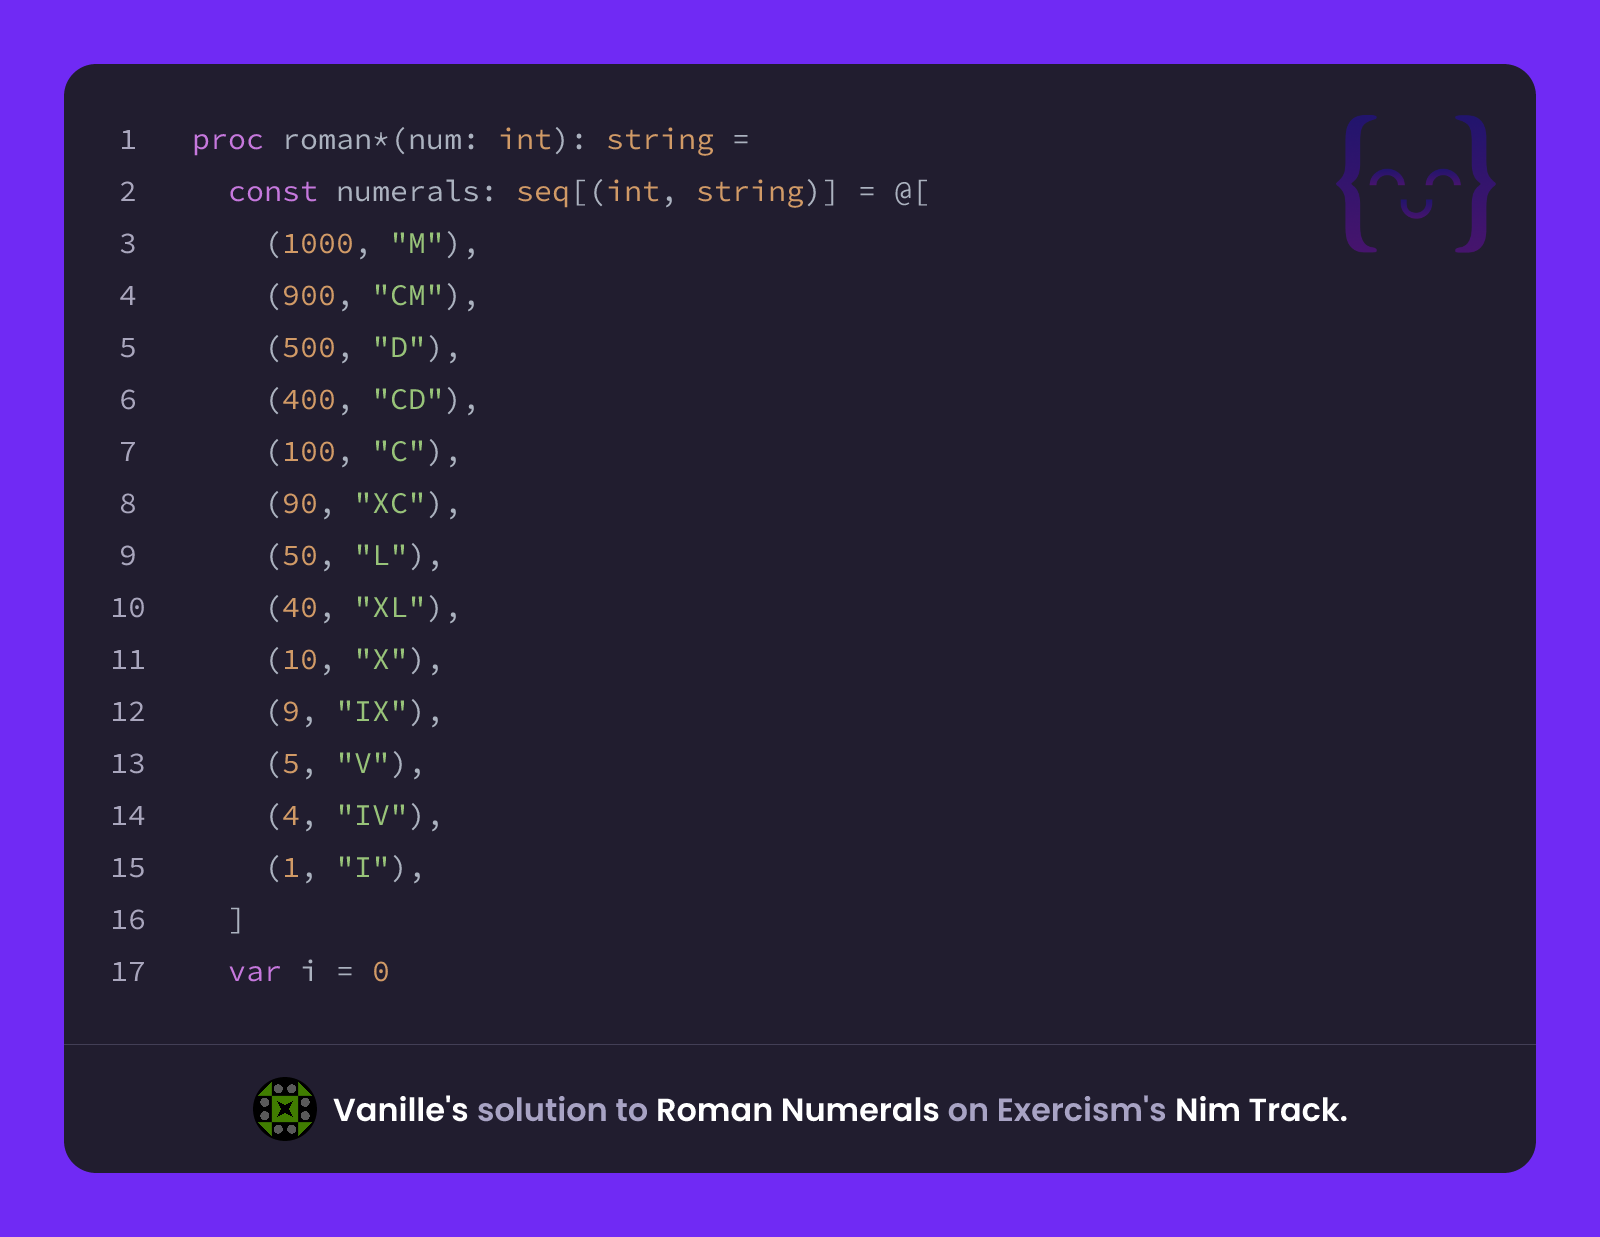Click the "const numerals" declaration line

579,192
